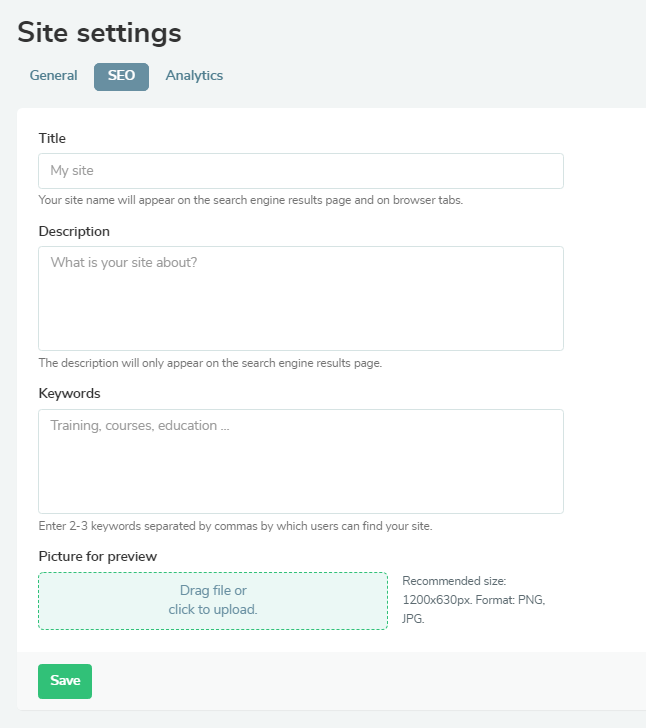Click the "Site settings" page heading
Screen dimensions: 646x728
tap(99, 32)
